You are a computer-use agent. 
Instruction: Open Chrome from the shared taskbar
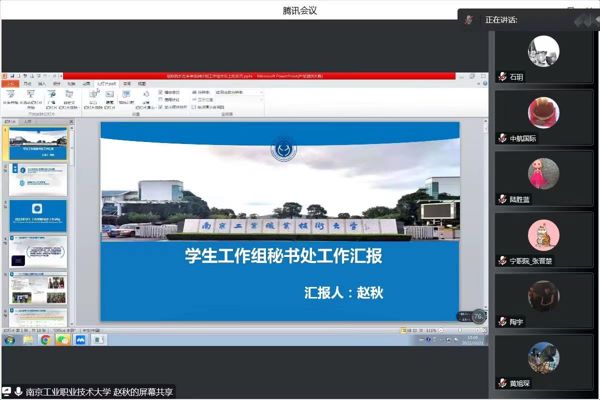(46, 340)
